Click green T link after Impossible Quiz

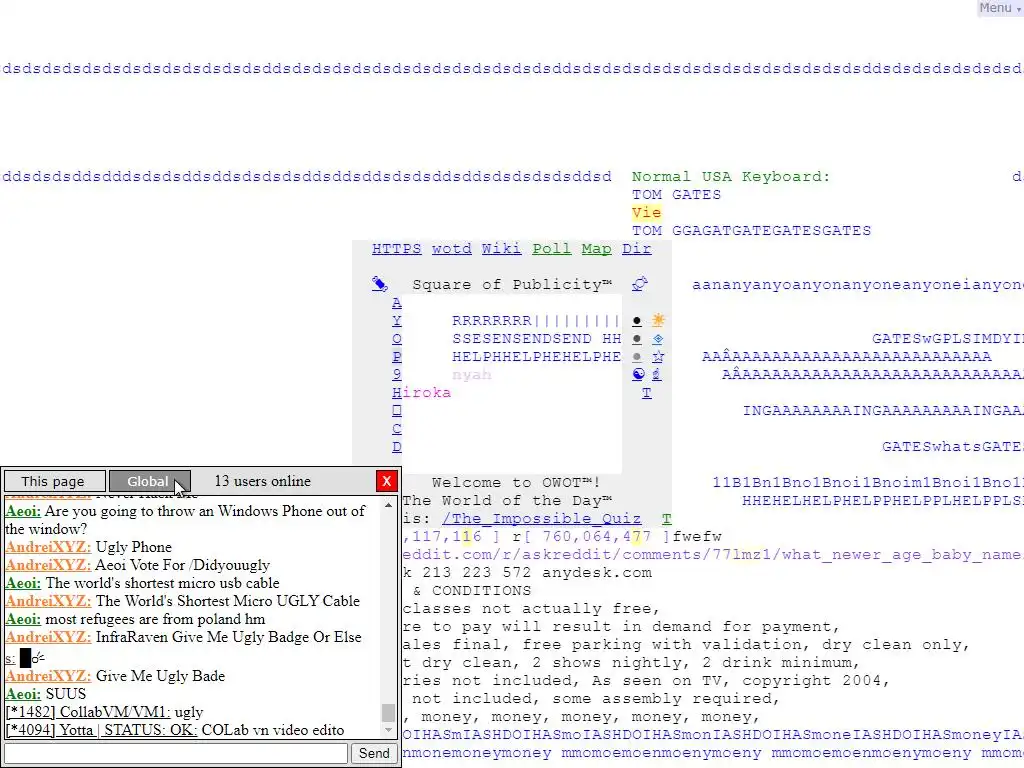click(666, 519)
